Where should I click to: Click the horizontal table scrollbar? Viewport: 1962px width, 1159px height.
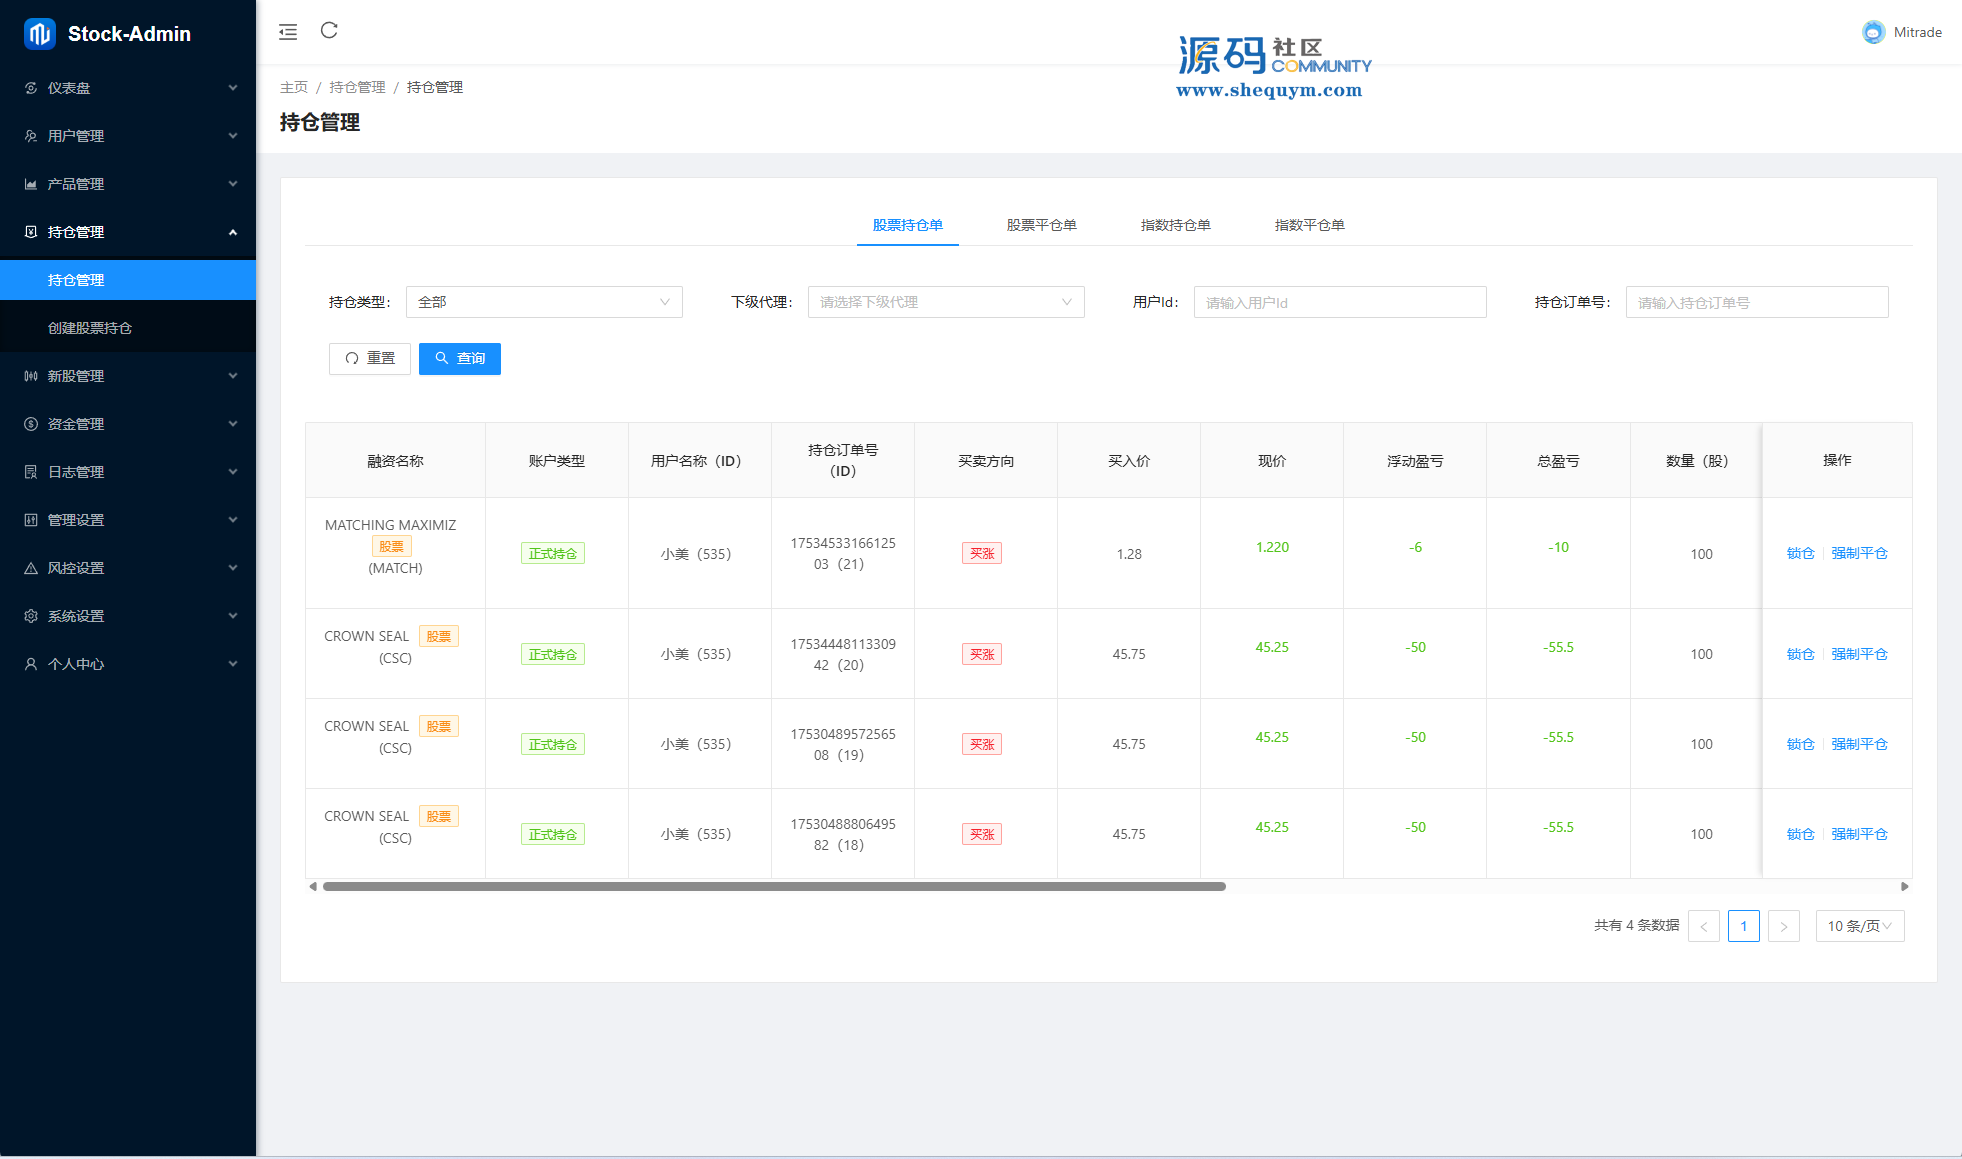[x=774, y=886]
